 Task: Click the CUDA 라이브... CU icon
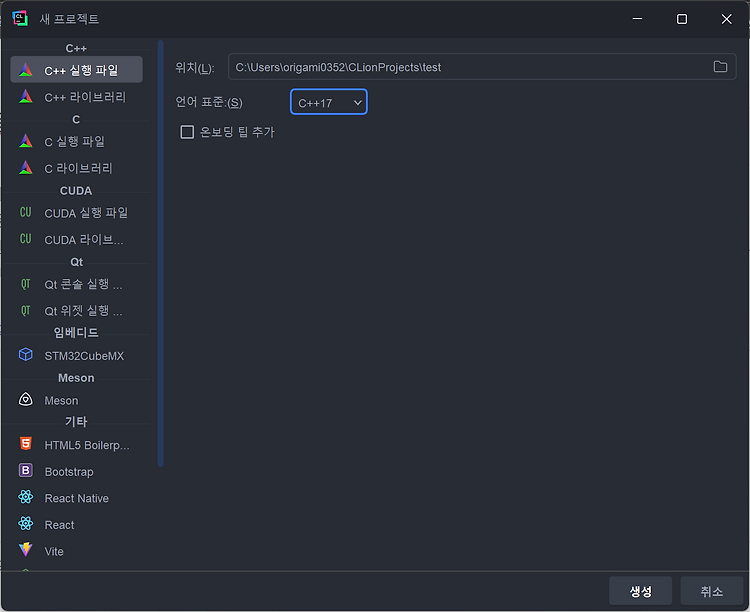coord(26,239)
